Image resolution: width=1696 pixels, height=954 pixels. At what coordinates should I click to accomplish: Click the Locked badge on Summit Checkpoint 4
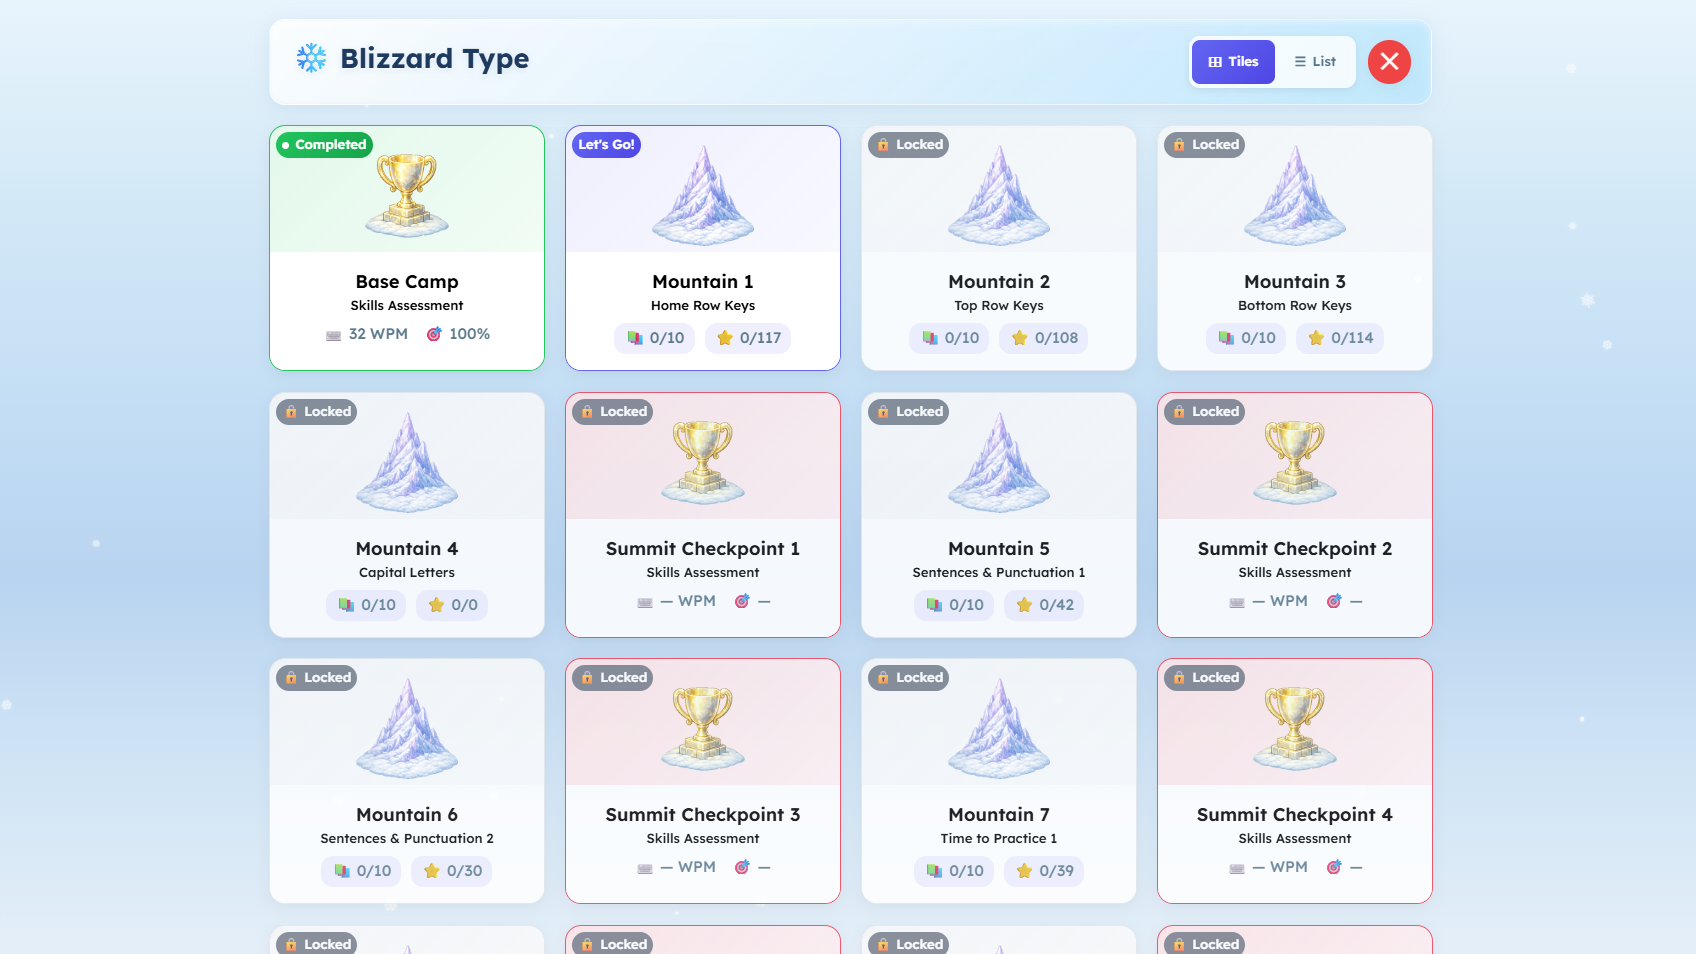click(1205, 678)
